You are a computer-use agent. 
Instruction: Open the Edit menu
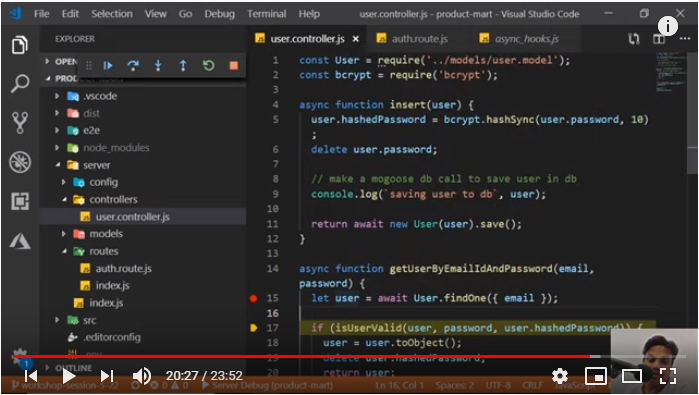tap(70, 14)
